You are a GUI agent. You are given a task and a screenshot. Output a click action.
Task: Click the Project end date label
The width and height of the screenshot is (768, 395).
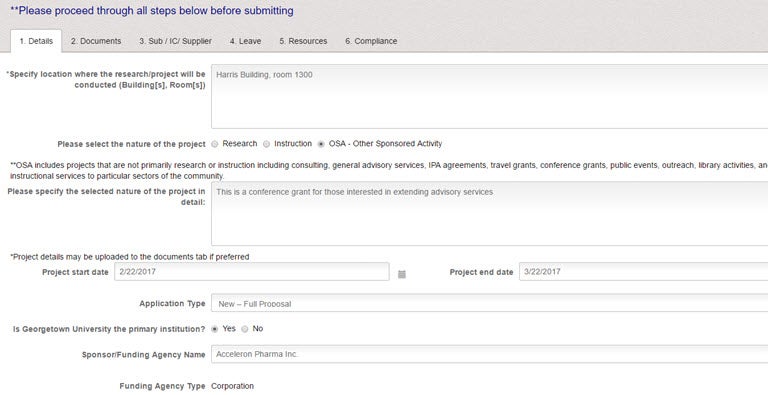click(x=481, y=272)
